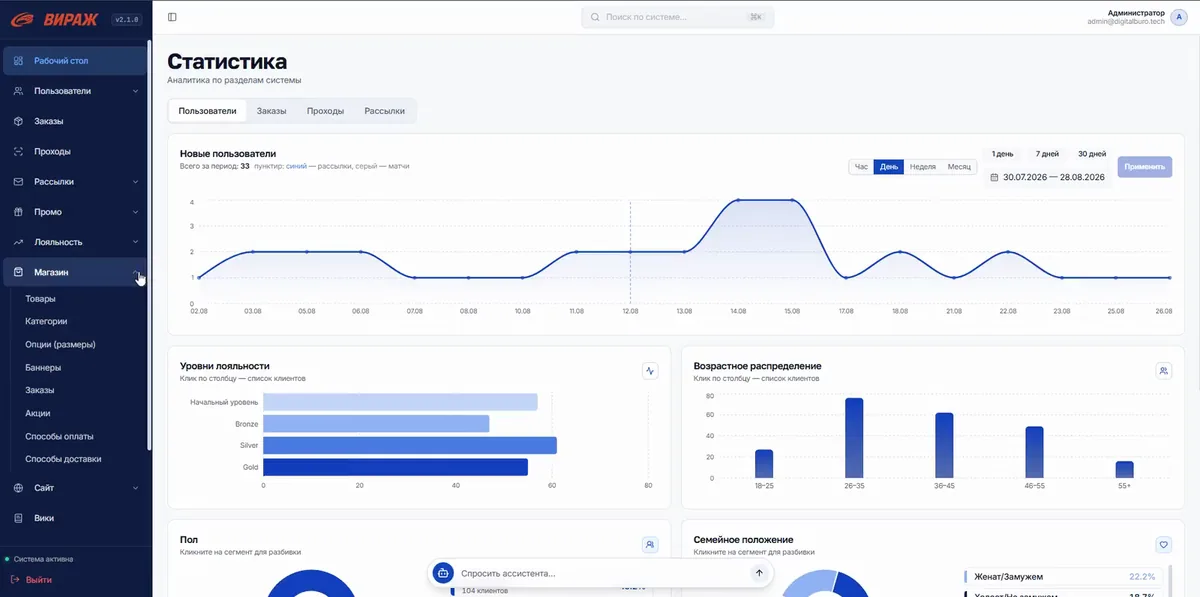Click the Применить button
This screenshot has width=1200, height=597.
coord(1145,167)
